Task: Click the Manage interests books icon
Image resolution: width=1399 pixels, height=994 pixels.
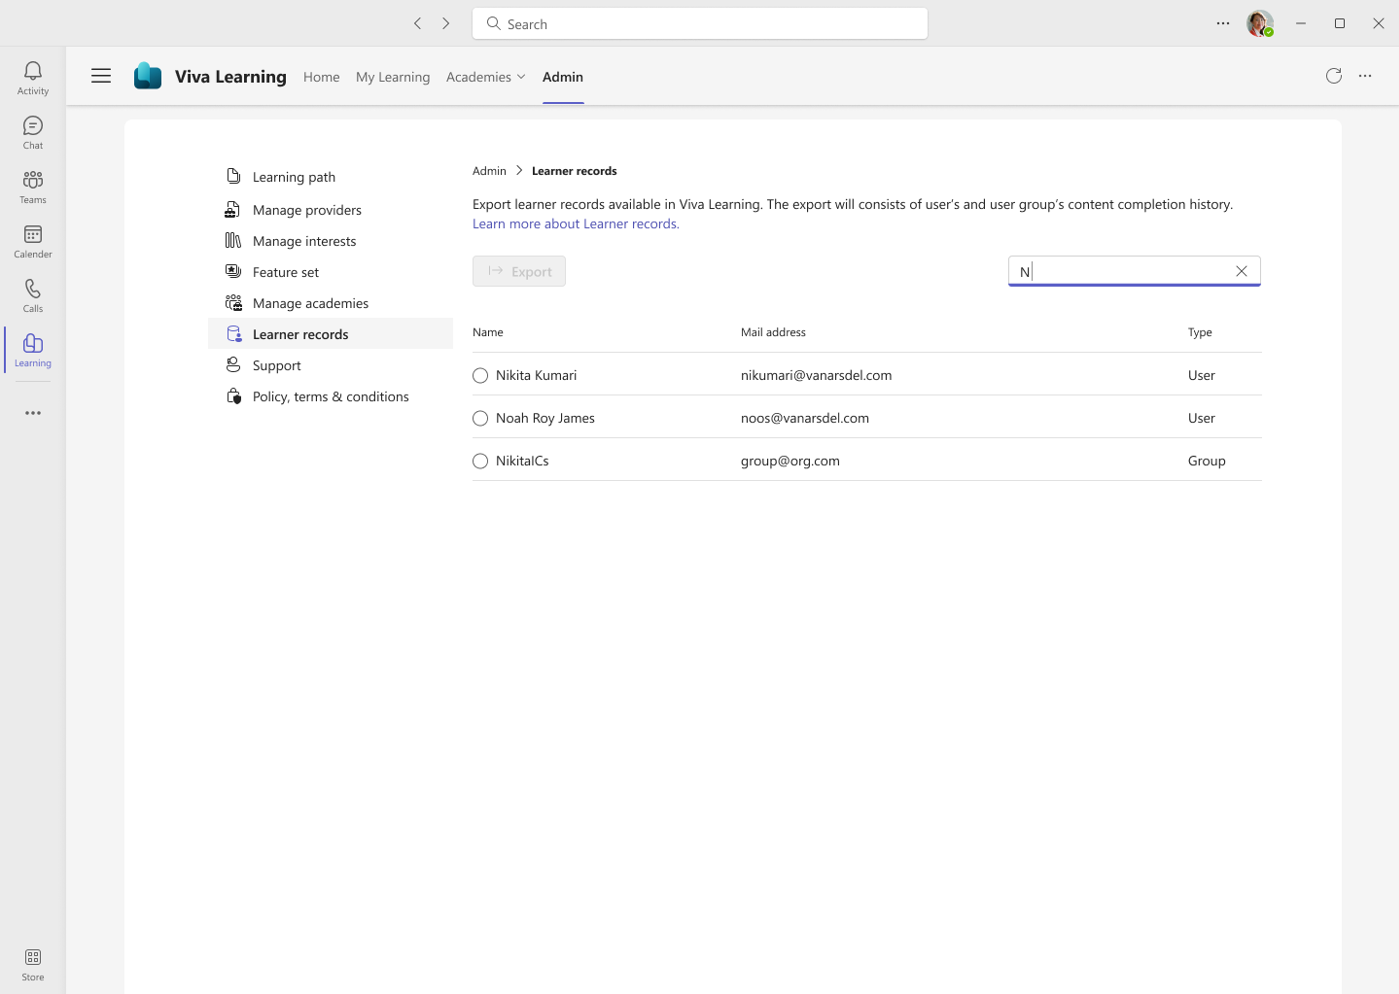Action: click(233, 240)
